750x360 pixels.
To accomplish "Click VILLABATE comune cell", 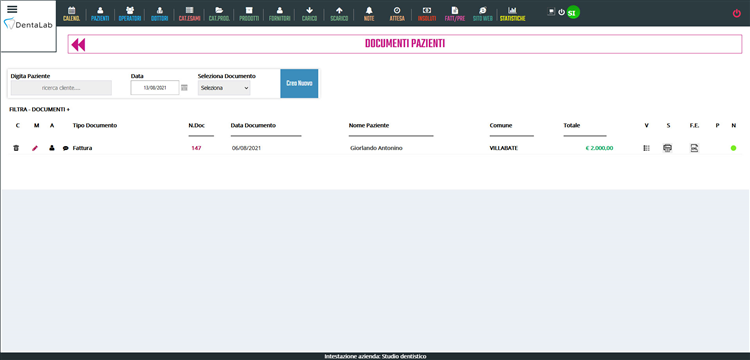I will 503,148.
